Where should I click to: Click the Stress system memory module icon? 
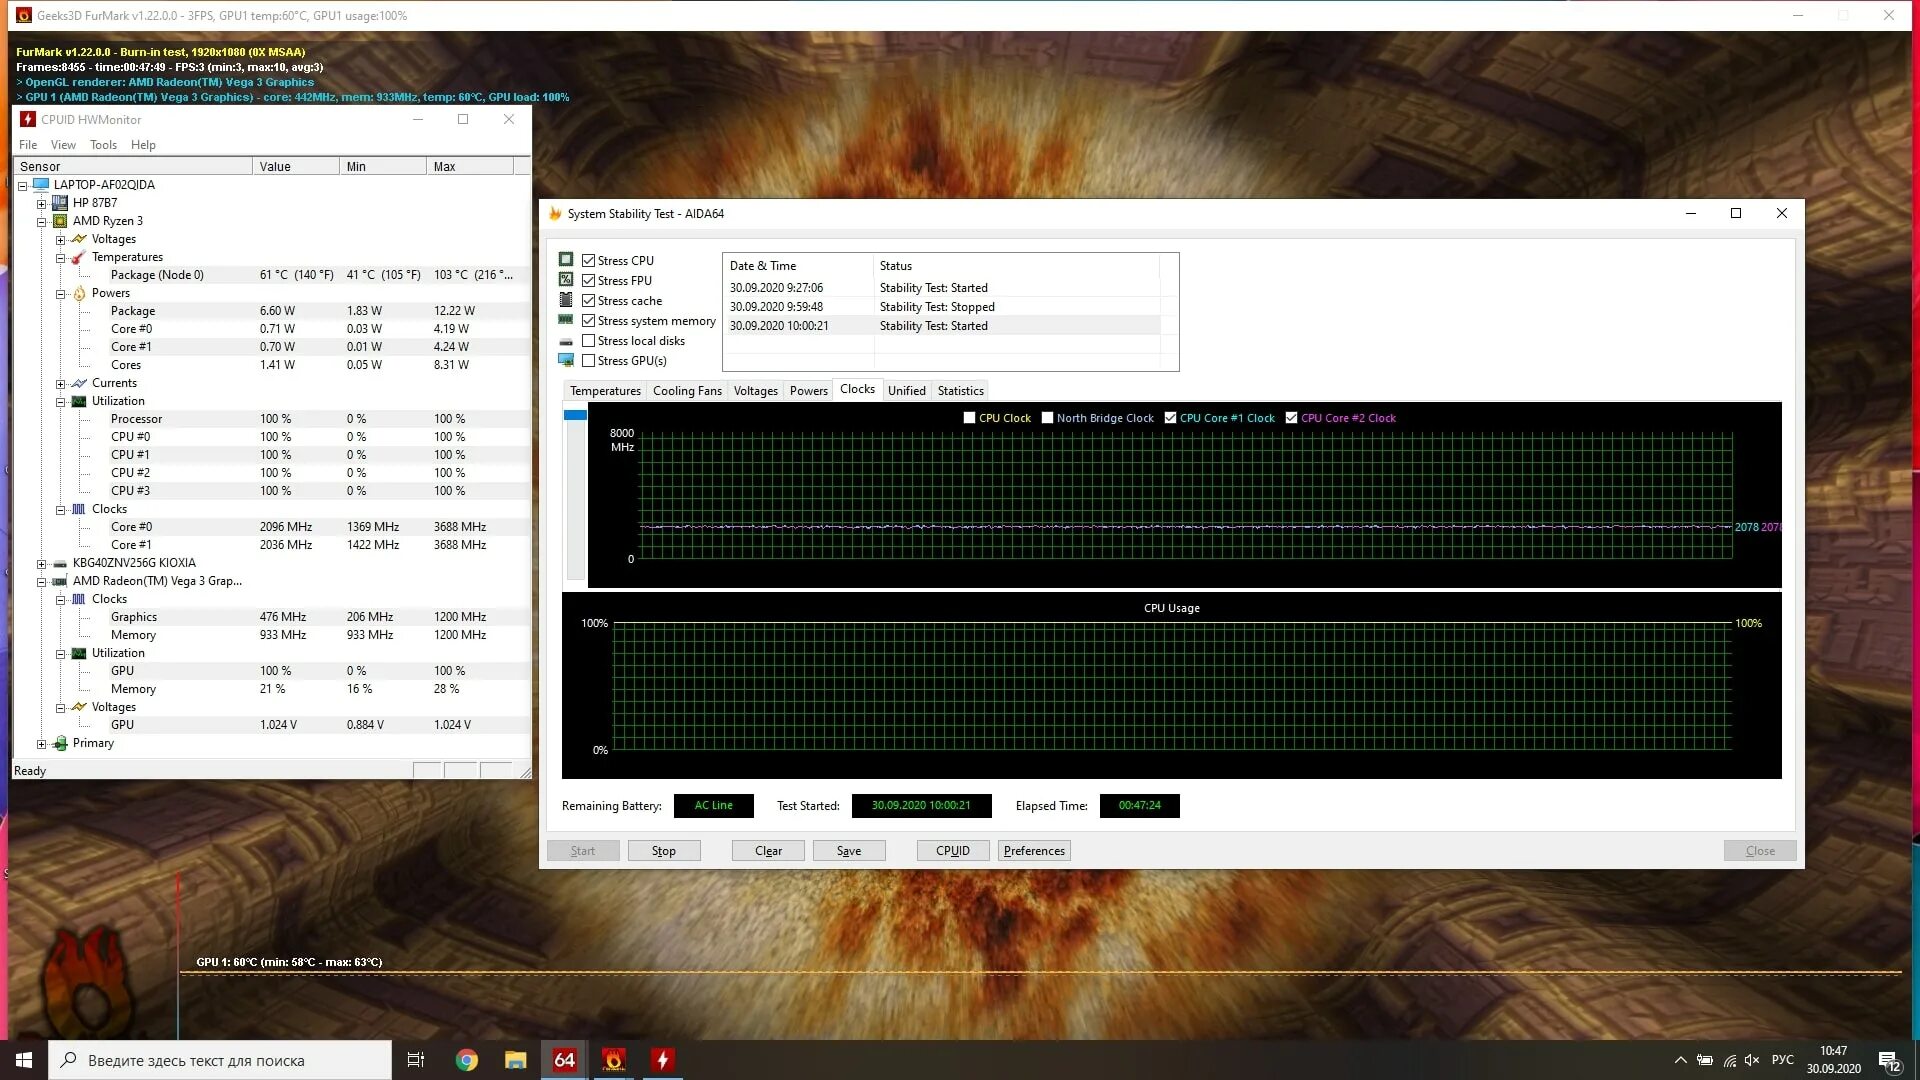566,320
